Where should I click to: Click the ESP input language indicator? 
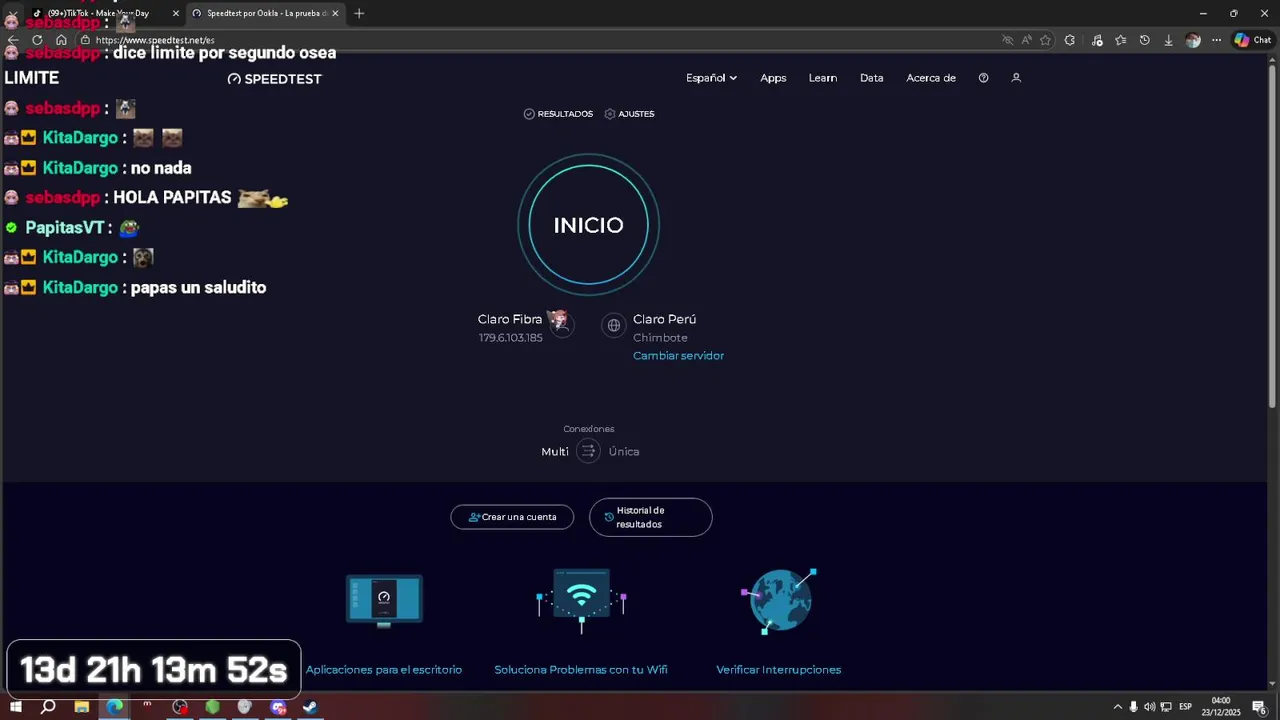point(1185,707)
